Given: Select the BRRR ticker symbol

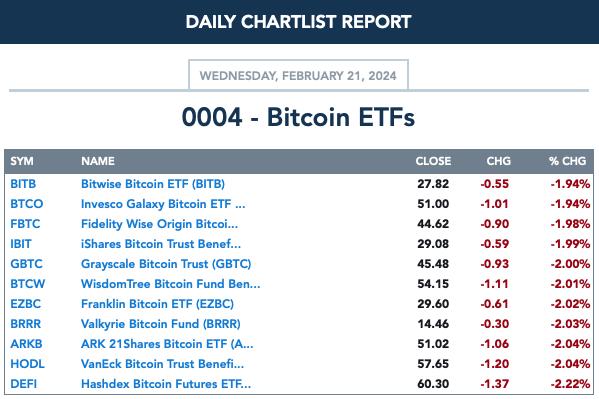Looking at the screenshot, I should point(25,324).
